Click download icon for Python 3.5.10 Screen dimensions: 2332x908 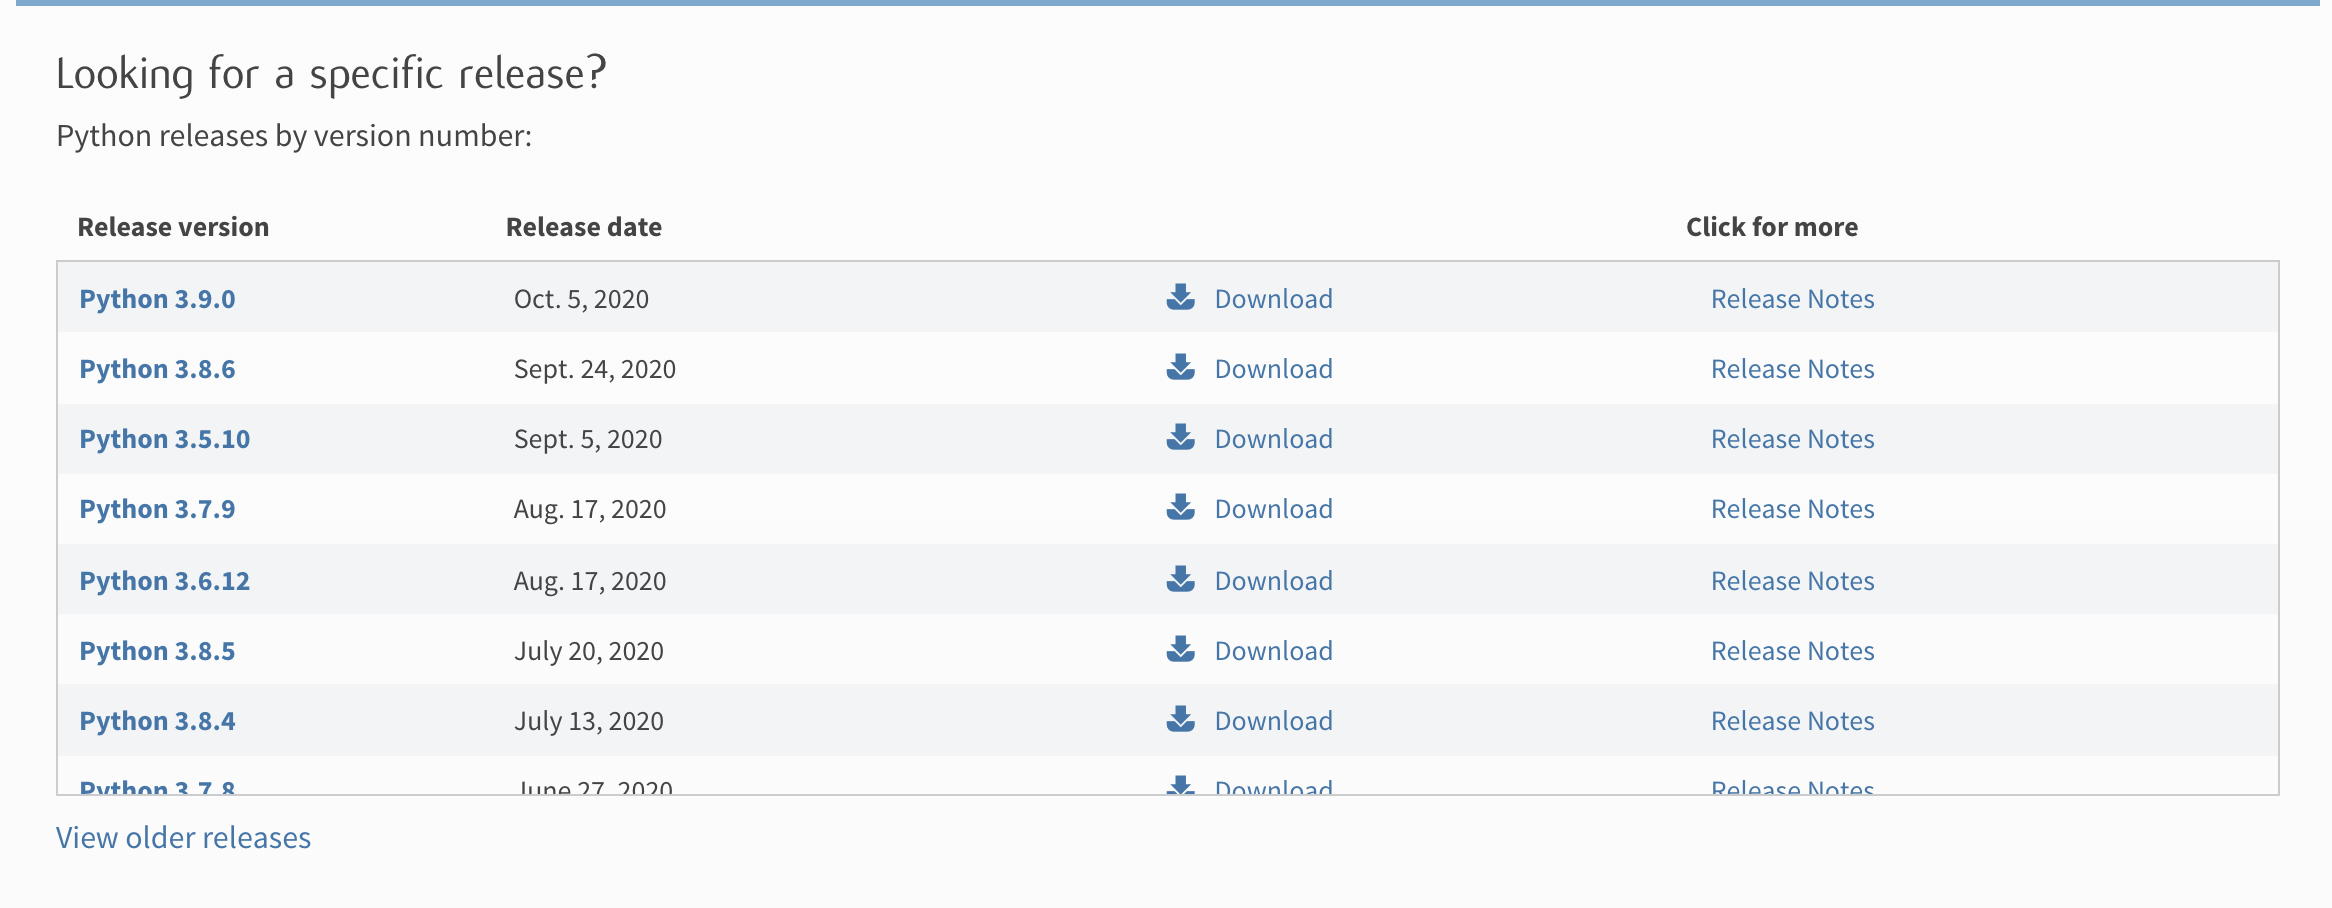click(x=1180, y=437)
